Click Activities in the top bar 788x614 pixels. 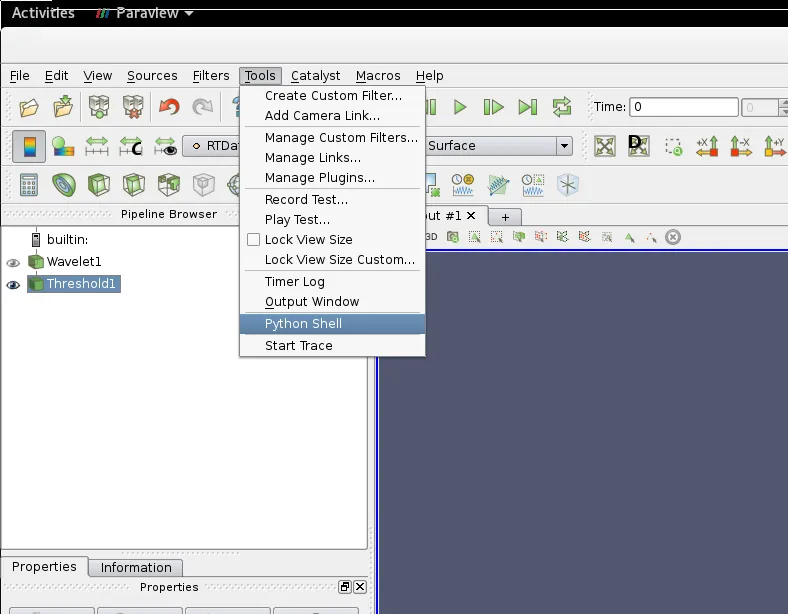[x=43, y=13]
